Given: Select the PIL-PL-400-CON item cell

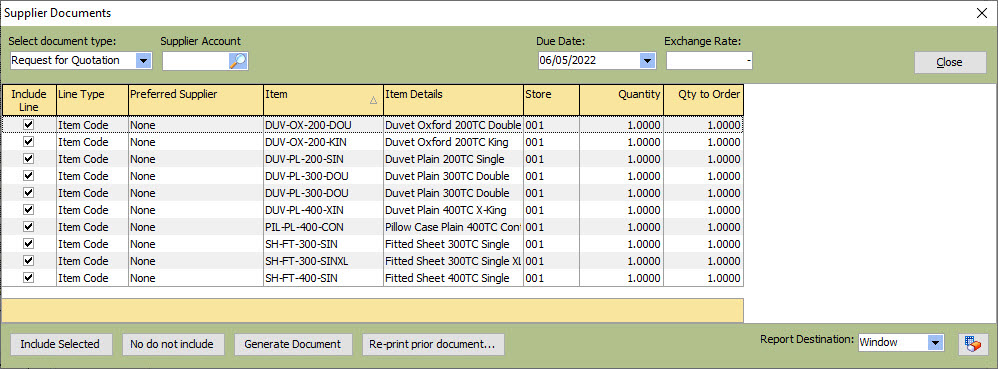Looking at the screenshot, I should pos(323,227).
